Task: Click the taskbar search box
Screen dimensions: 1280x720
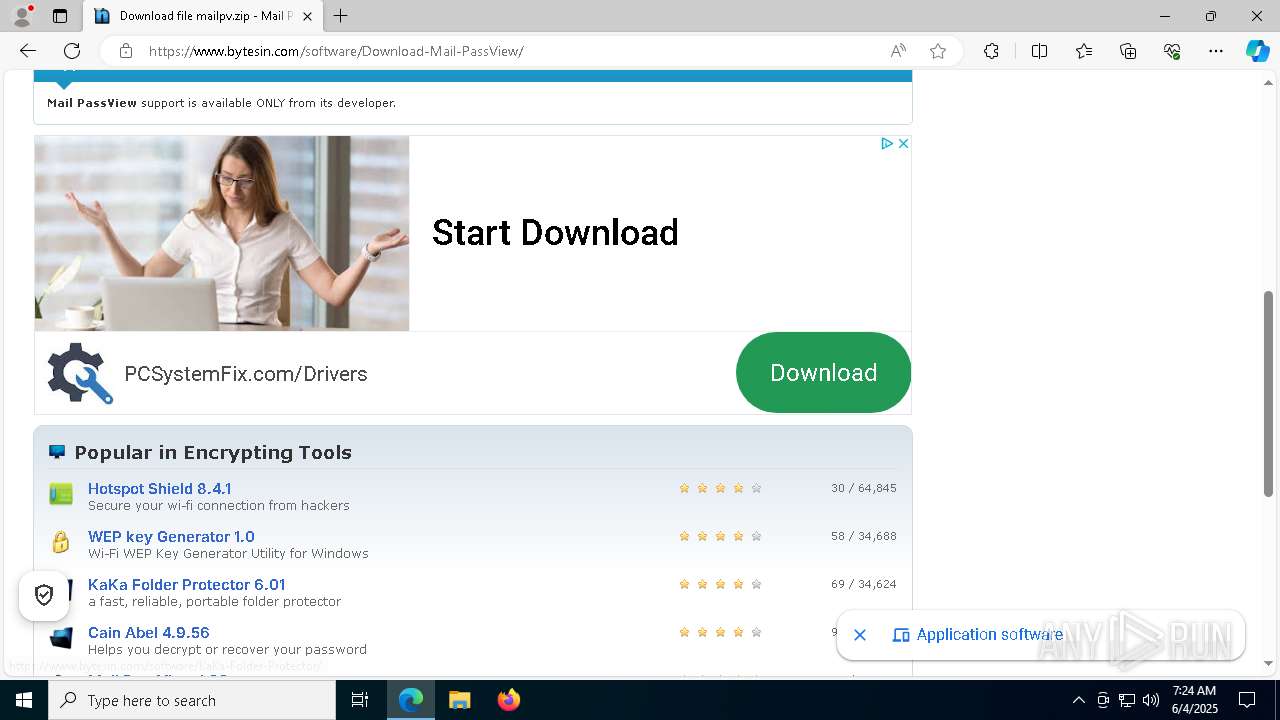Action: (192, 700)
